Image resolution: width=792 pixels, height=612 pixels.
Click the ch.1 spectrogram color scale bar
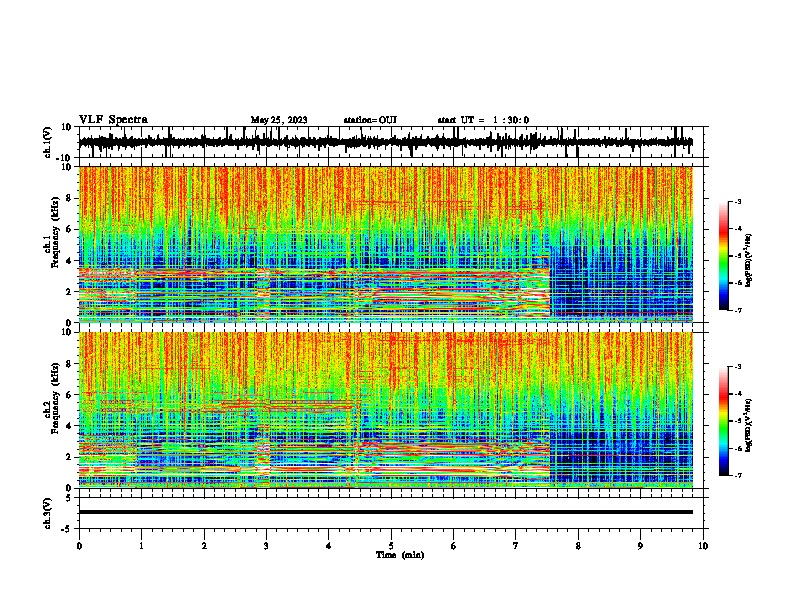[x=723, y=256]
